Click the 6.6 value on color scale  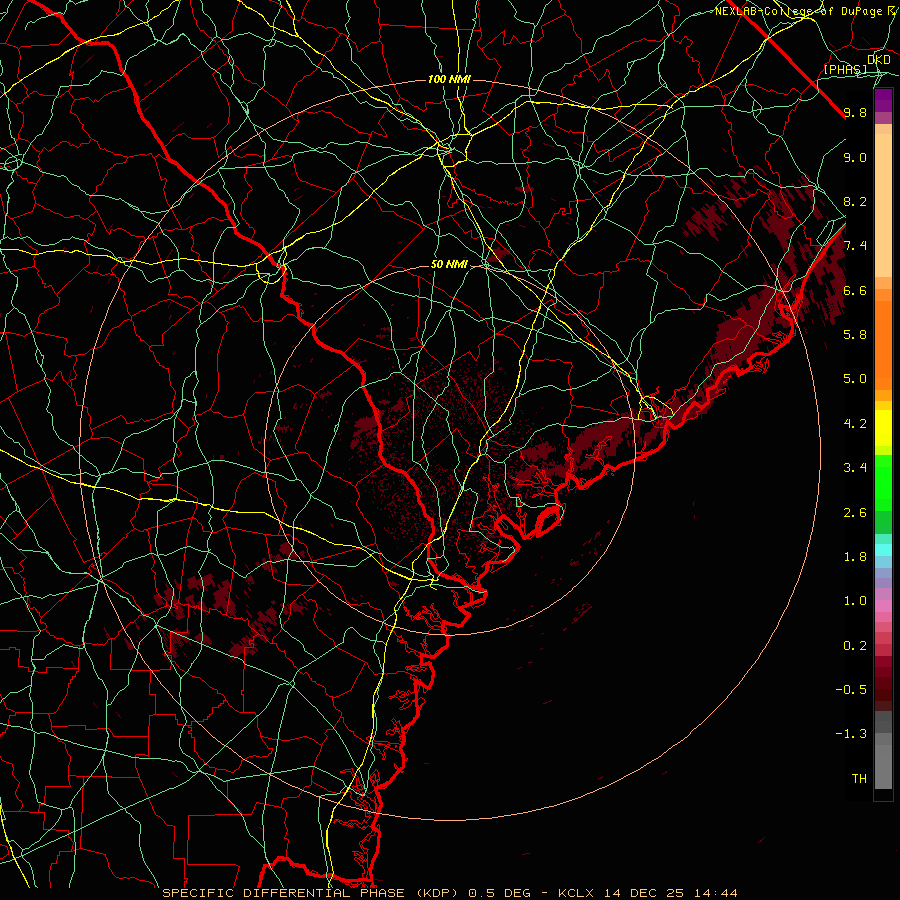click(855, 291)
